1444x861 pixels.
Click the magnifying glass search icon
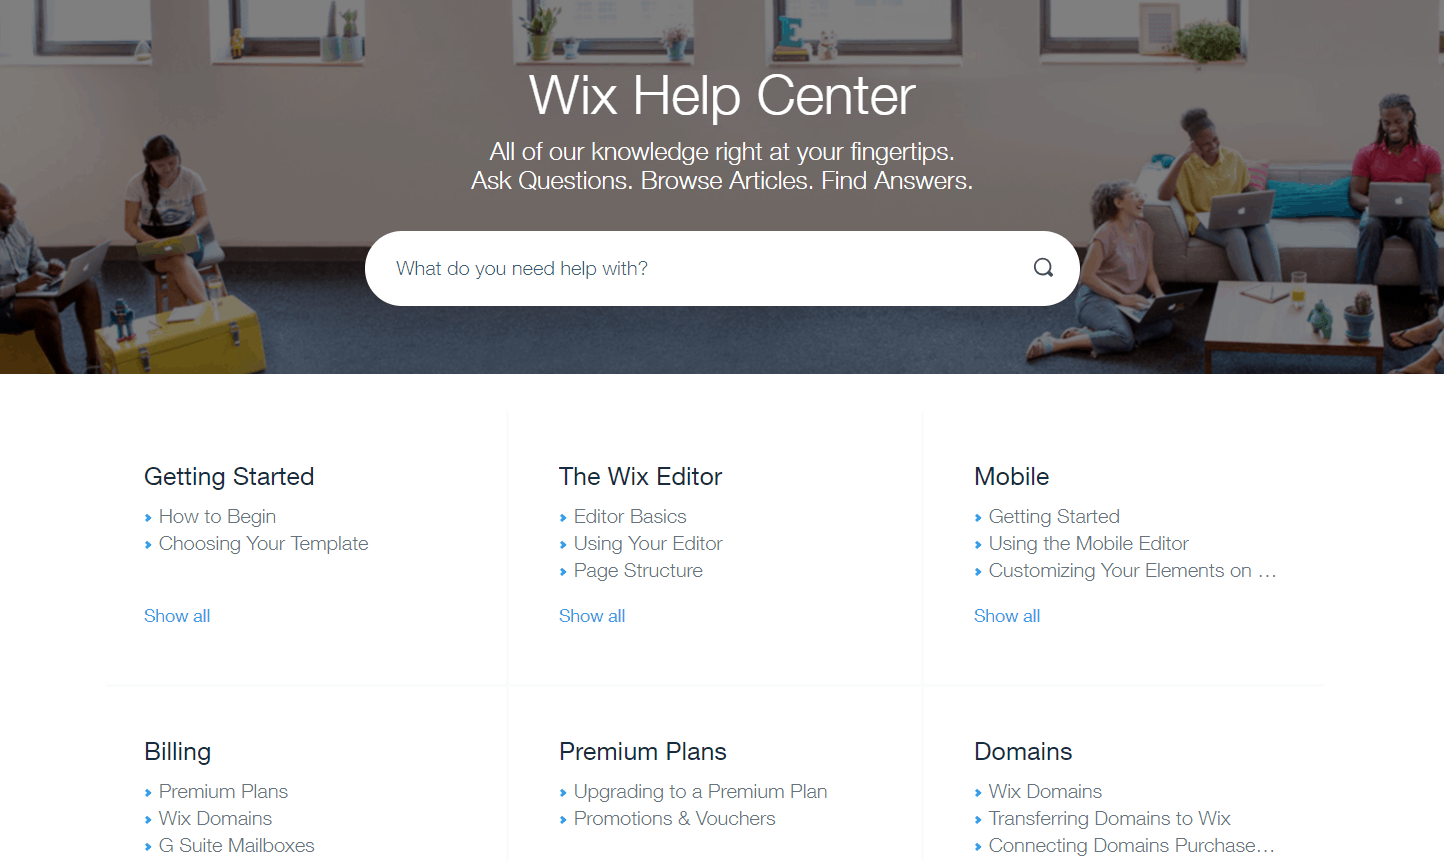(1043, 268)
